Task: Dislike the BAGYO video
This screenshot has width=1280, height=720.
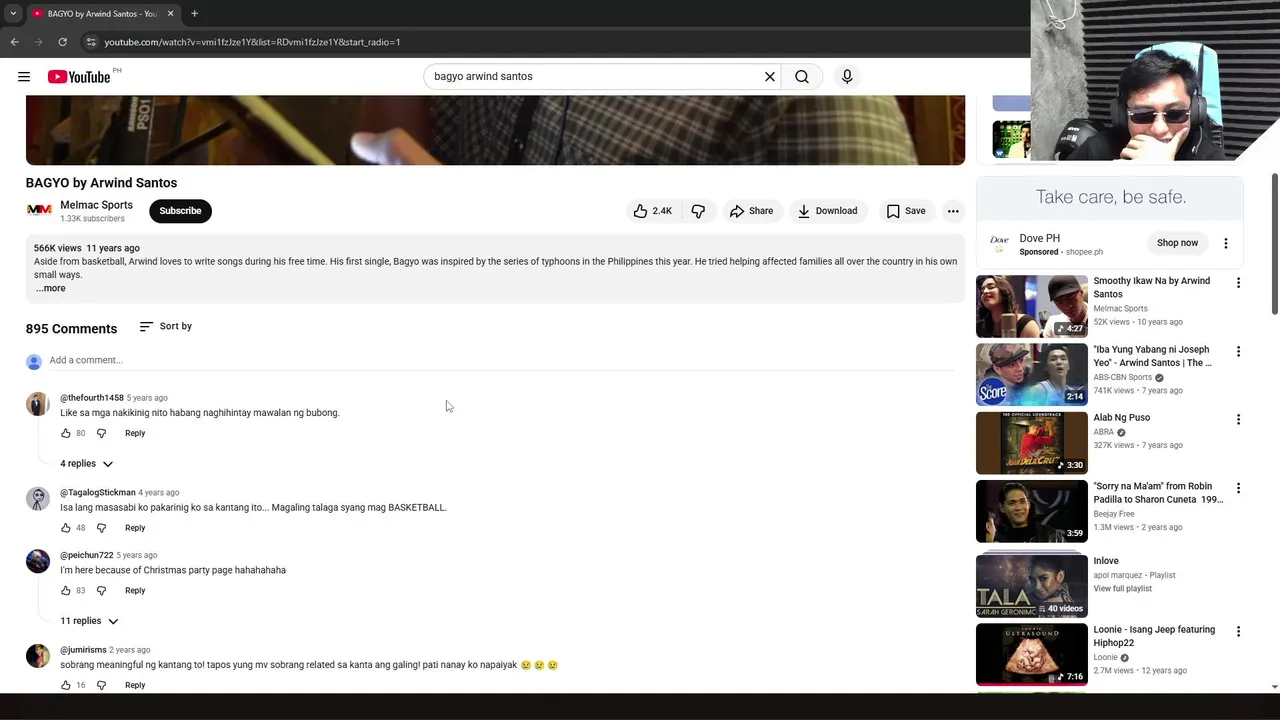Action: [698, 211]
